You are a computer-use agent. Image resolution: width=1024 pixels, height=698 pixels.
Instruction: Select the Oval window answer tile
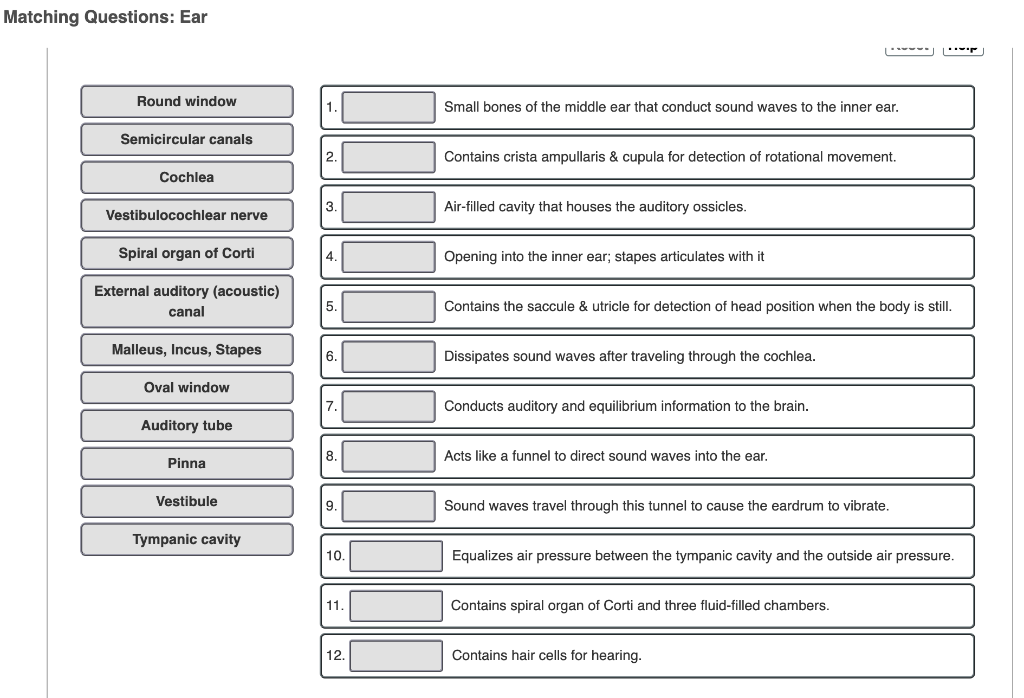coord(186,387)
